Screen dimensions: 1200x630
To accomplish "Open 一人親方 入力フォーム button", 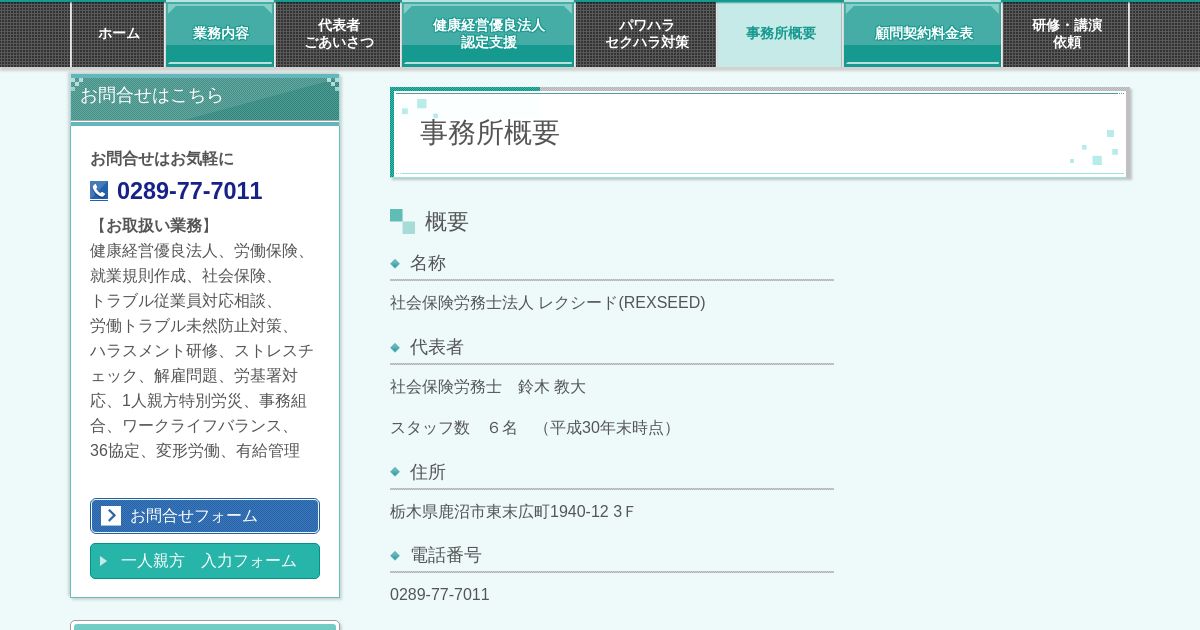I will coord(205,561).
